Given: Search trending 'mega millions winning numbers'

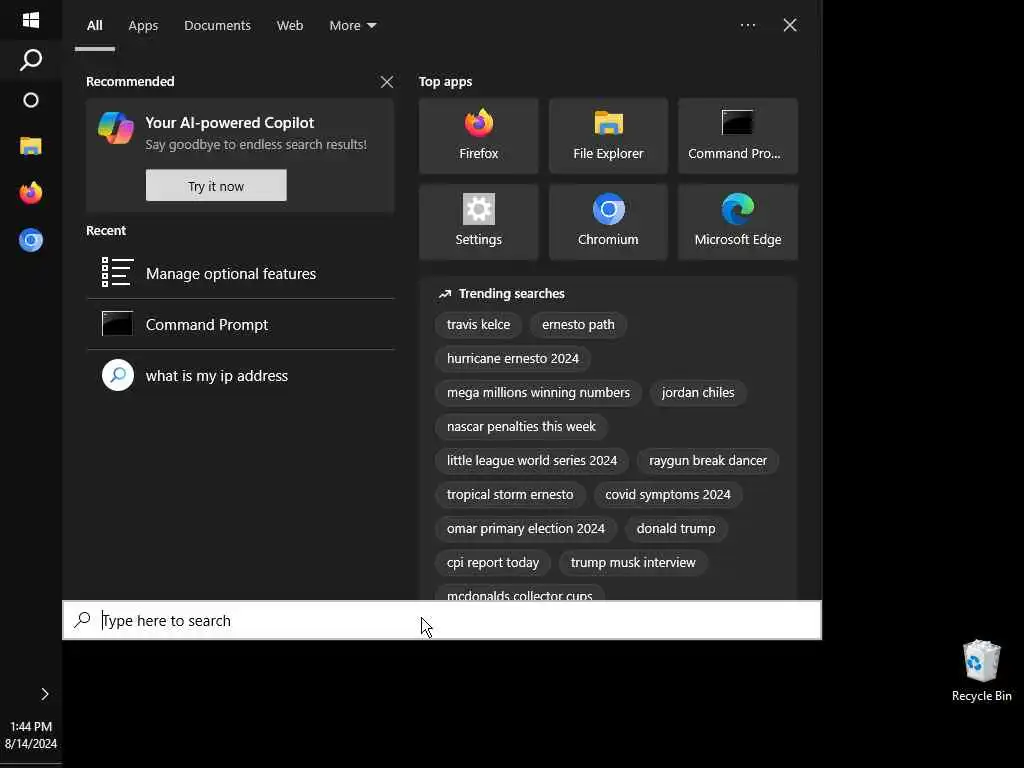Looking at the screenshot, I should pos(538,392).
